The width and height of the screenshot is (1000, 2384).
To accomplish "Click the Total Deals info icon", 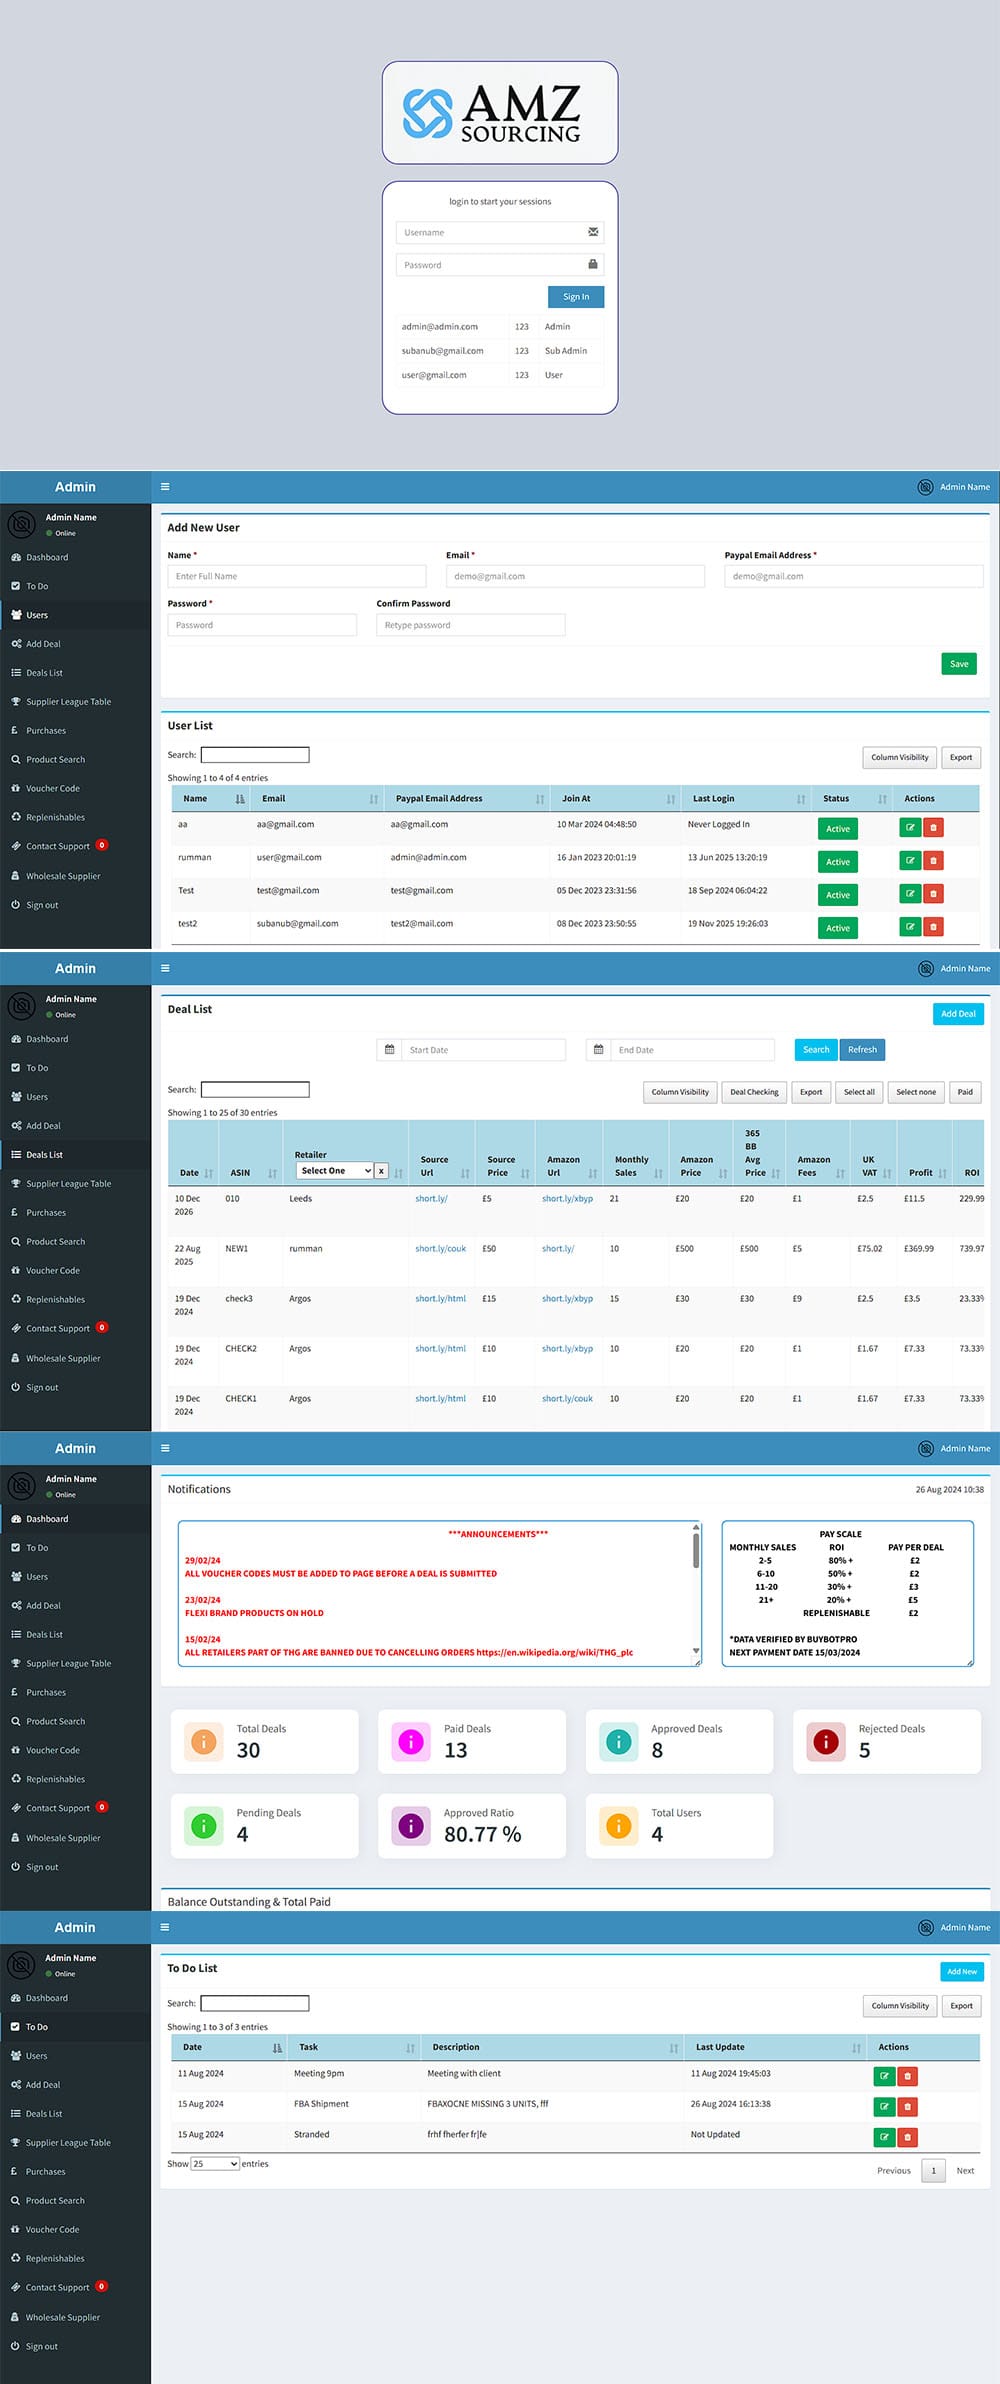I will [x=204, y=1741].
